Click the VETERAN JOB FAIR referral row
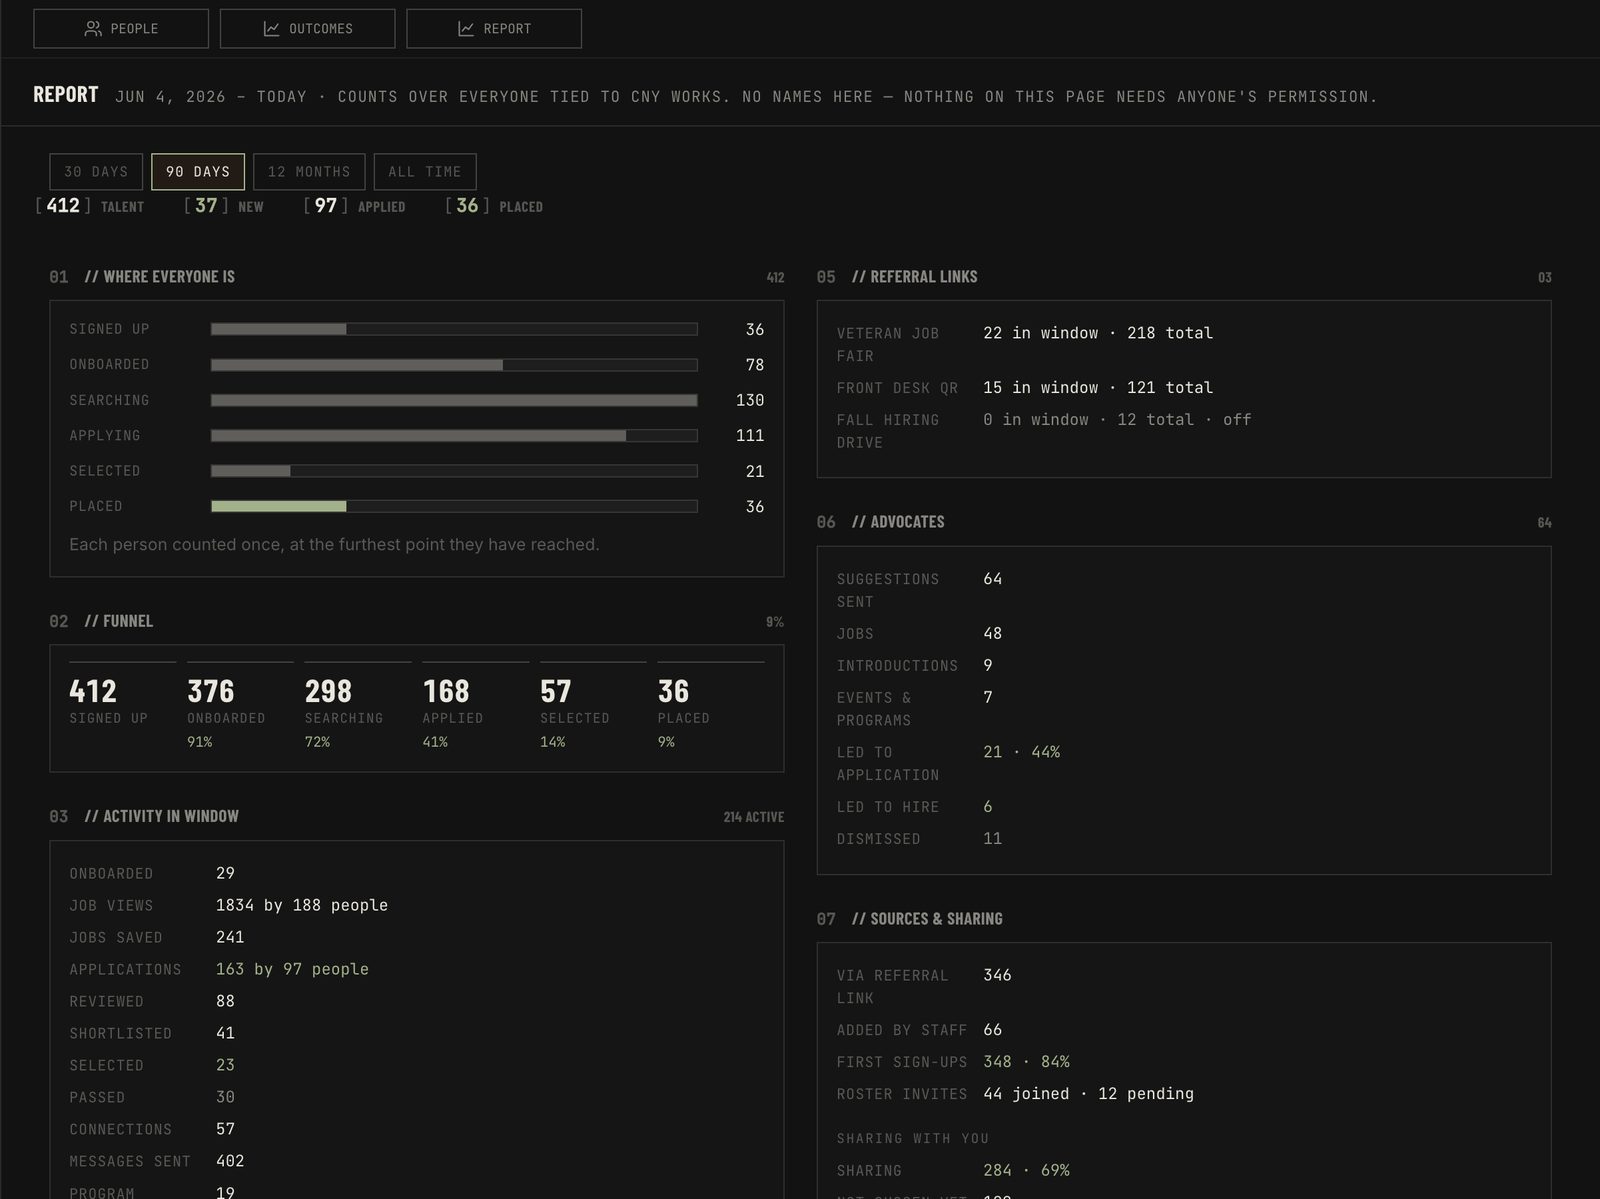This screenshot has height=1199, width=1600. click(1184, 344)
